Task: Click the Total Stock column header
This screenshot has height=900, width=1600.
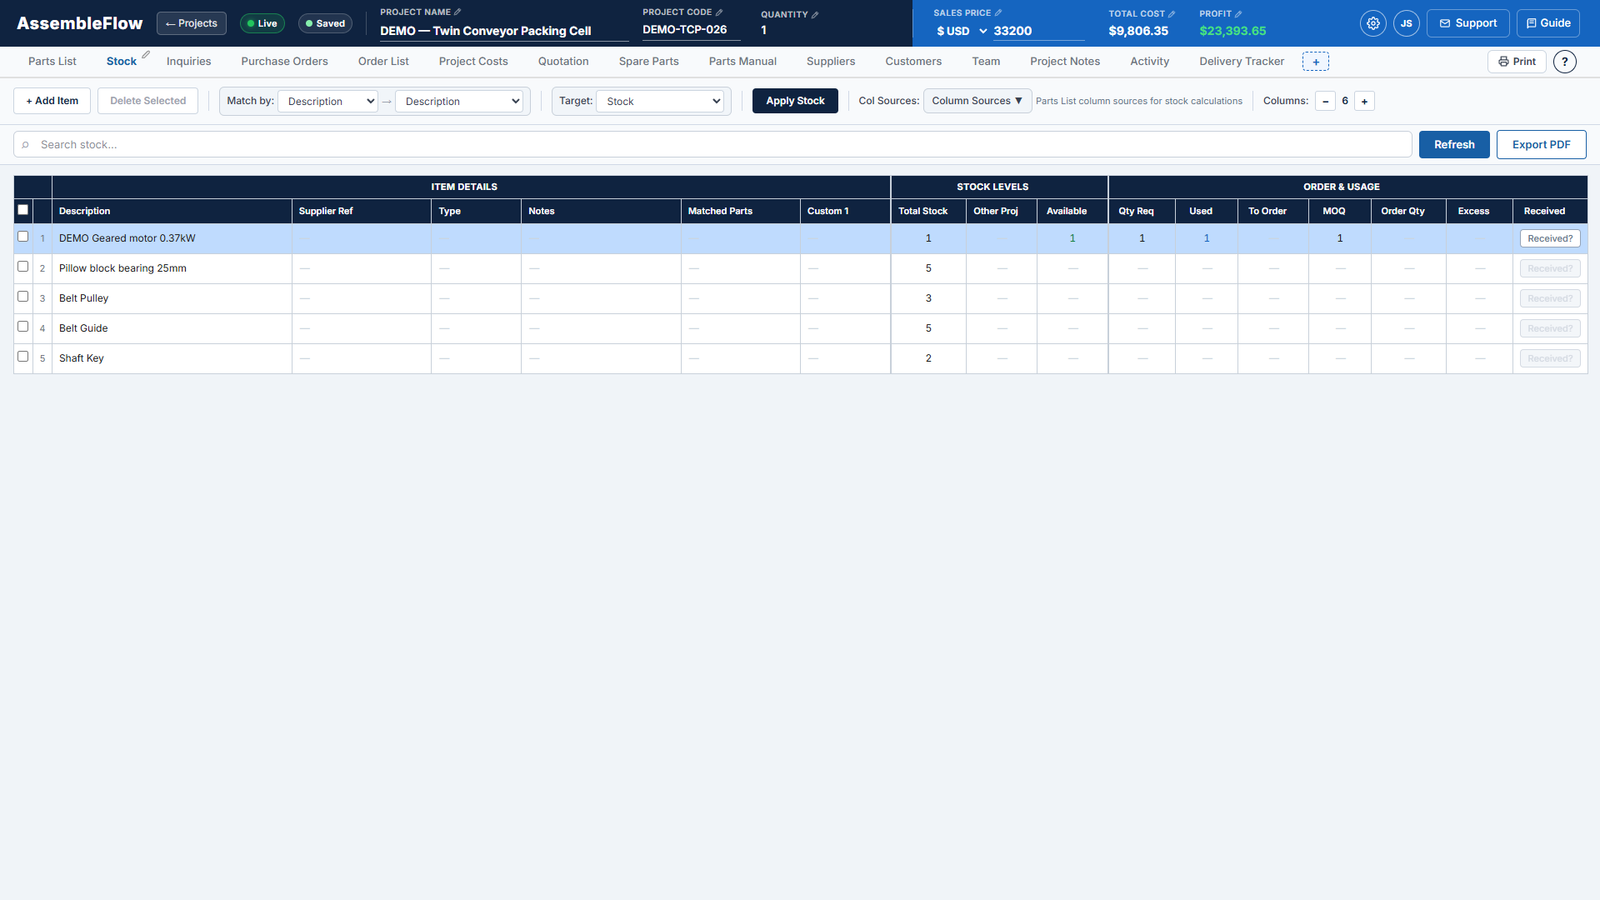Action: [x=928, y=211]
